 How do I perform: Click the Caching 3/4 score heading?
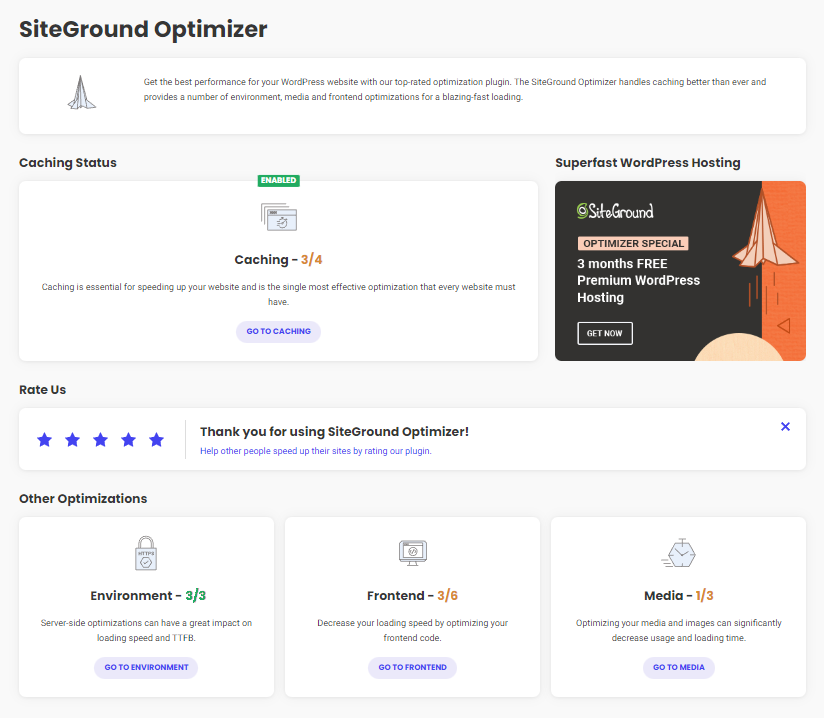click(x=278, y=259)
